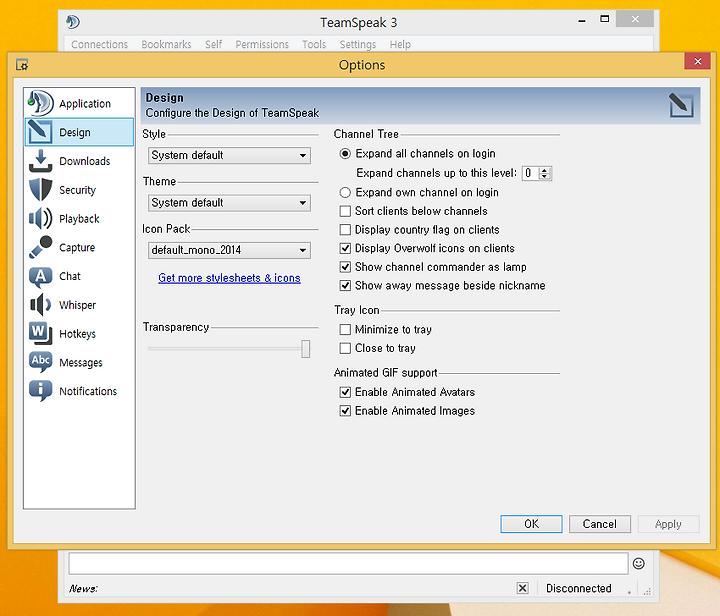
Task: Close the News bar with X icon
Action: tap(522, 588)
